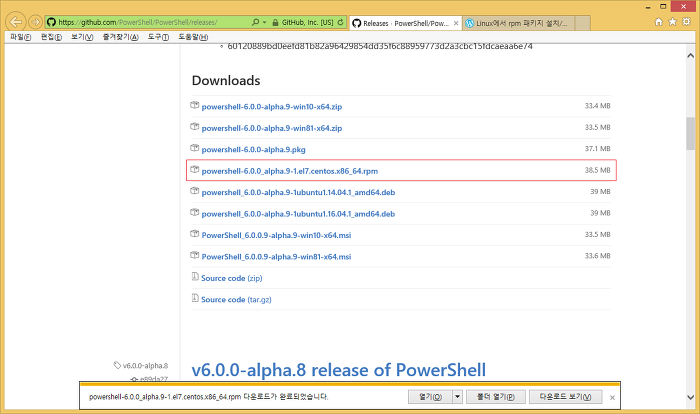Open the 도움말(H) menu
The height and width of the screenshot is (414, 700).
[x=193, y=37]
